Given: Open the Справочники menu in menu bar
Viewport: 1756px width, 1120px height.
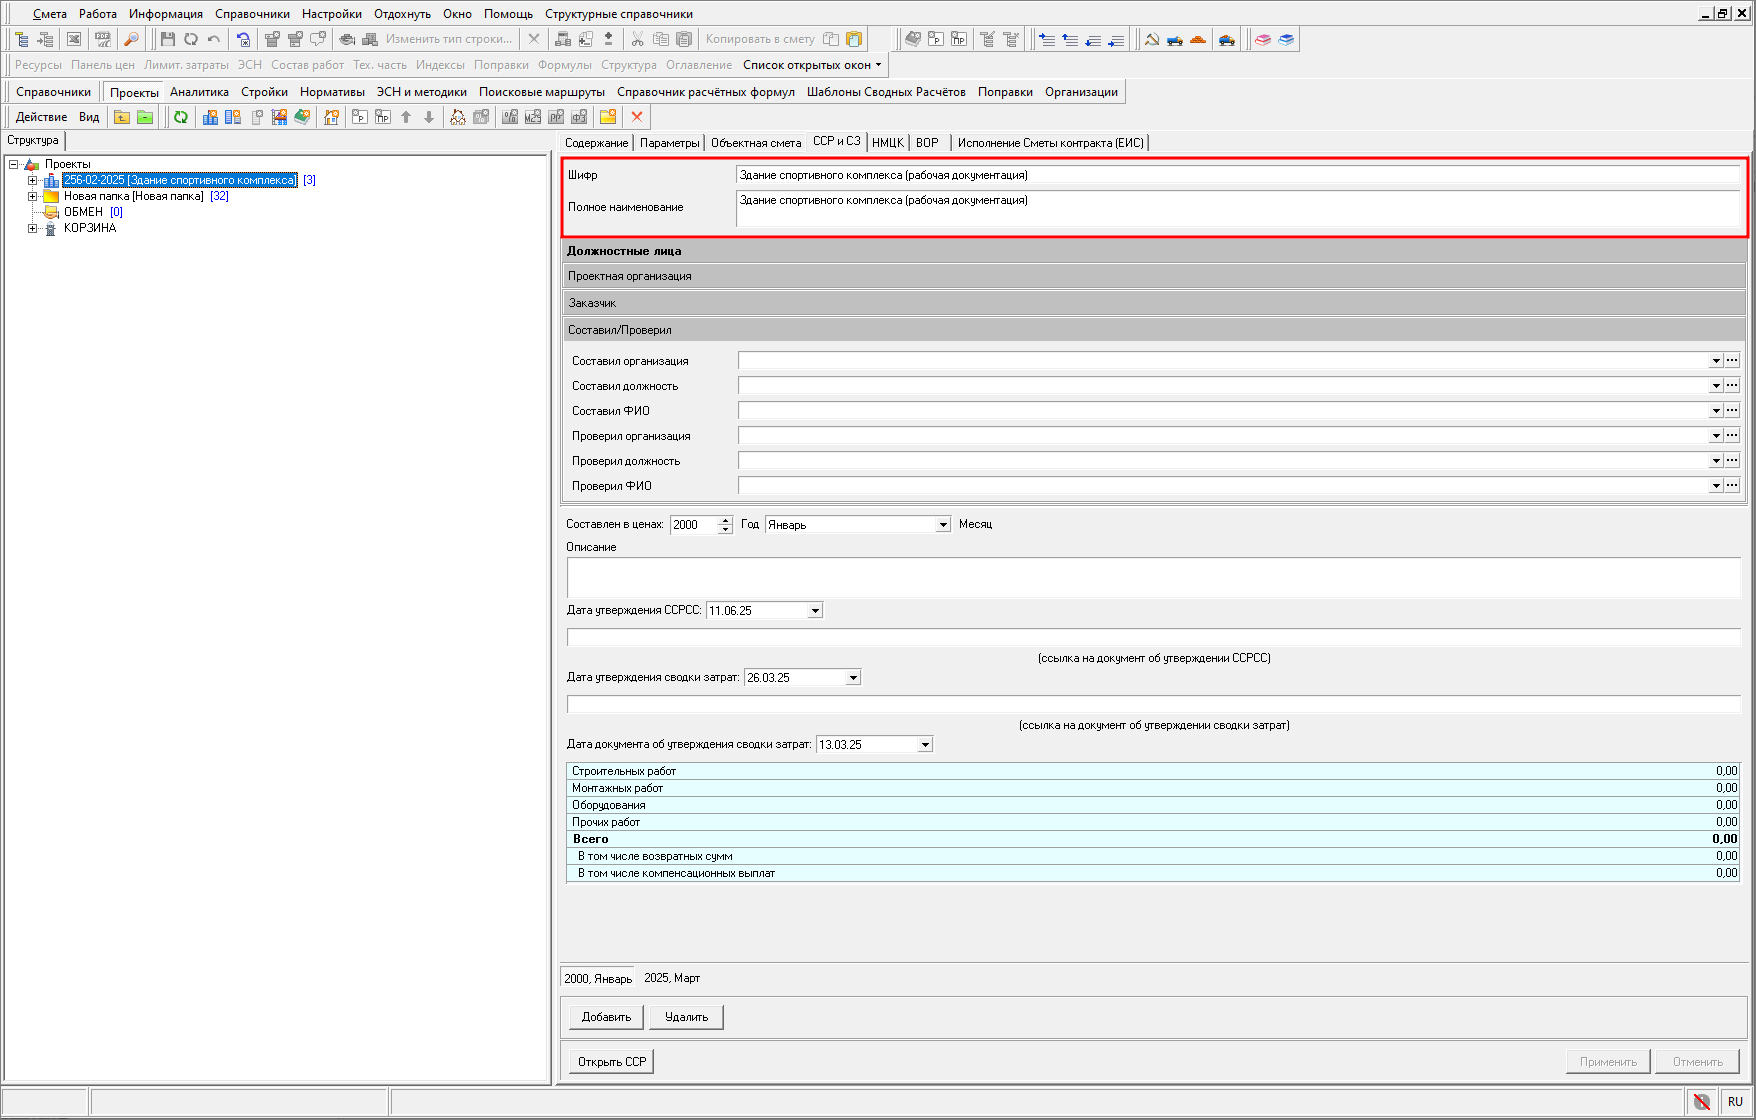Looking at the screenshot, I should 252,14.
